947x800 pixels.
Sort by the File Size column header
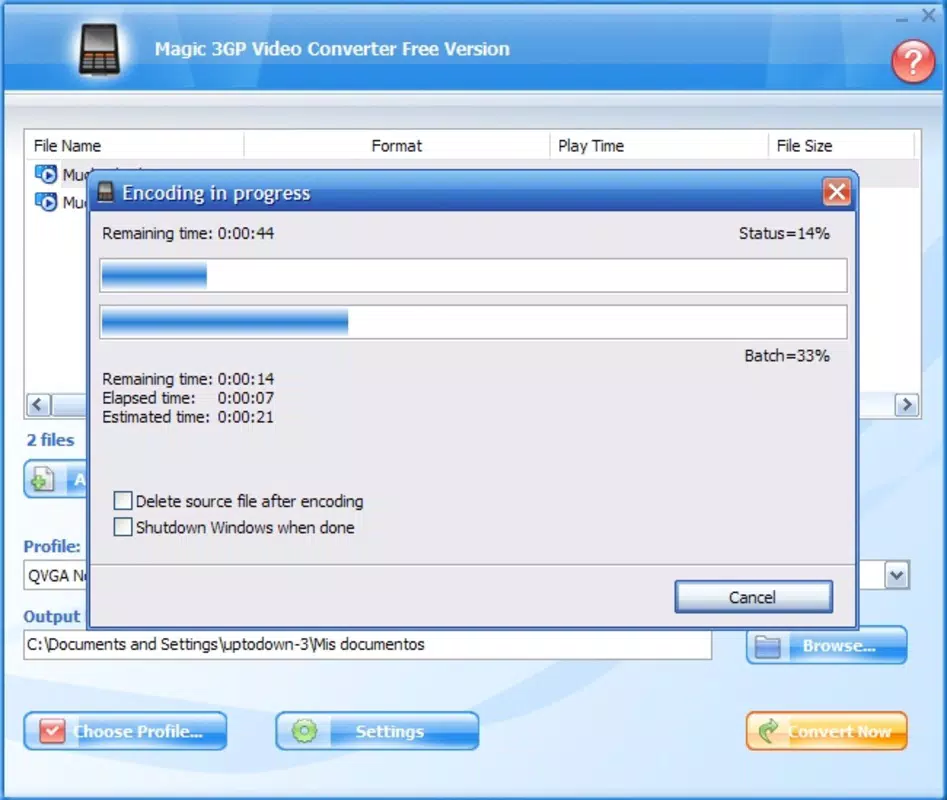(842, 146)
